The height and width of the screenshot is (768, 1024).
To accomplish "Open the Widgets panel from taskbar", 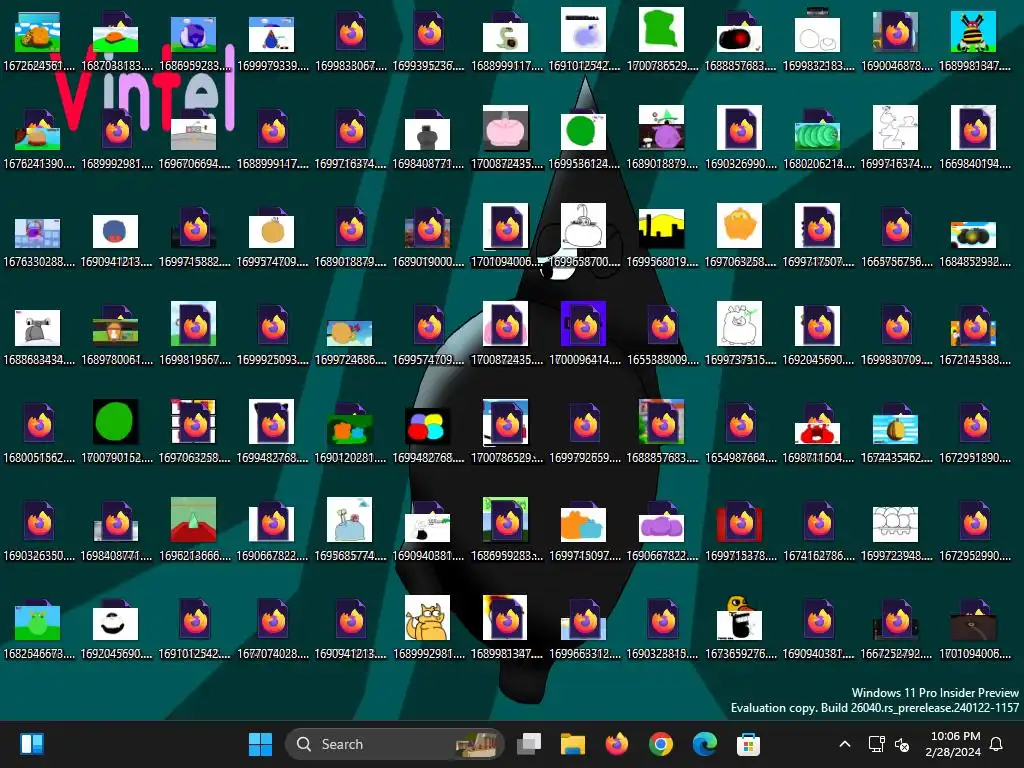I will [x=31, y=744].
